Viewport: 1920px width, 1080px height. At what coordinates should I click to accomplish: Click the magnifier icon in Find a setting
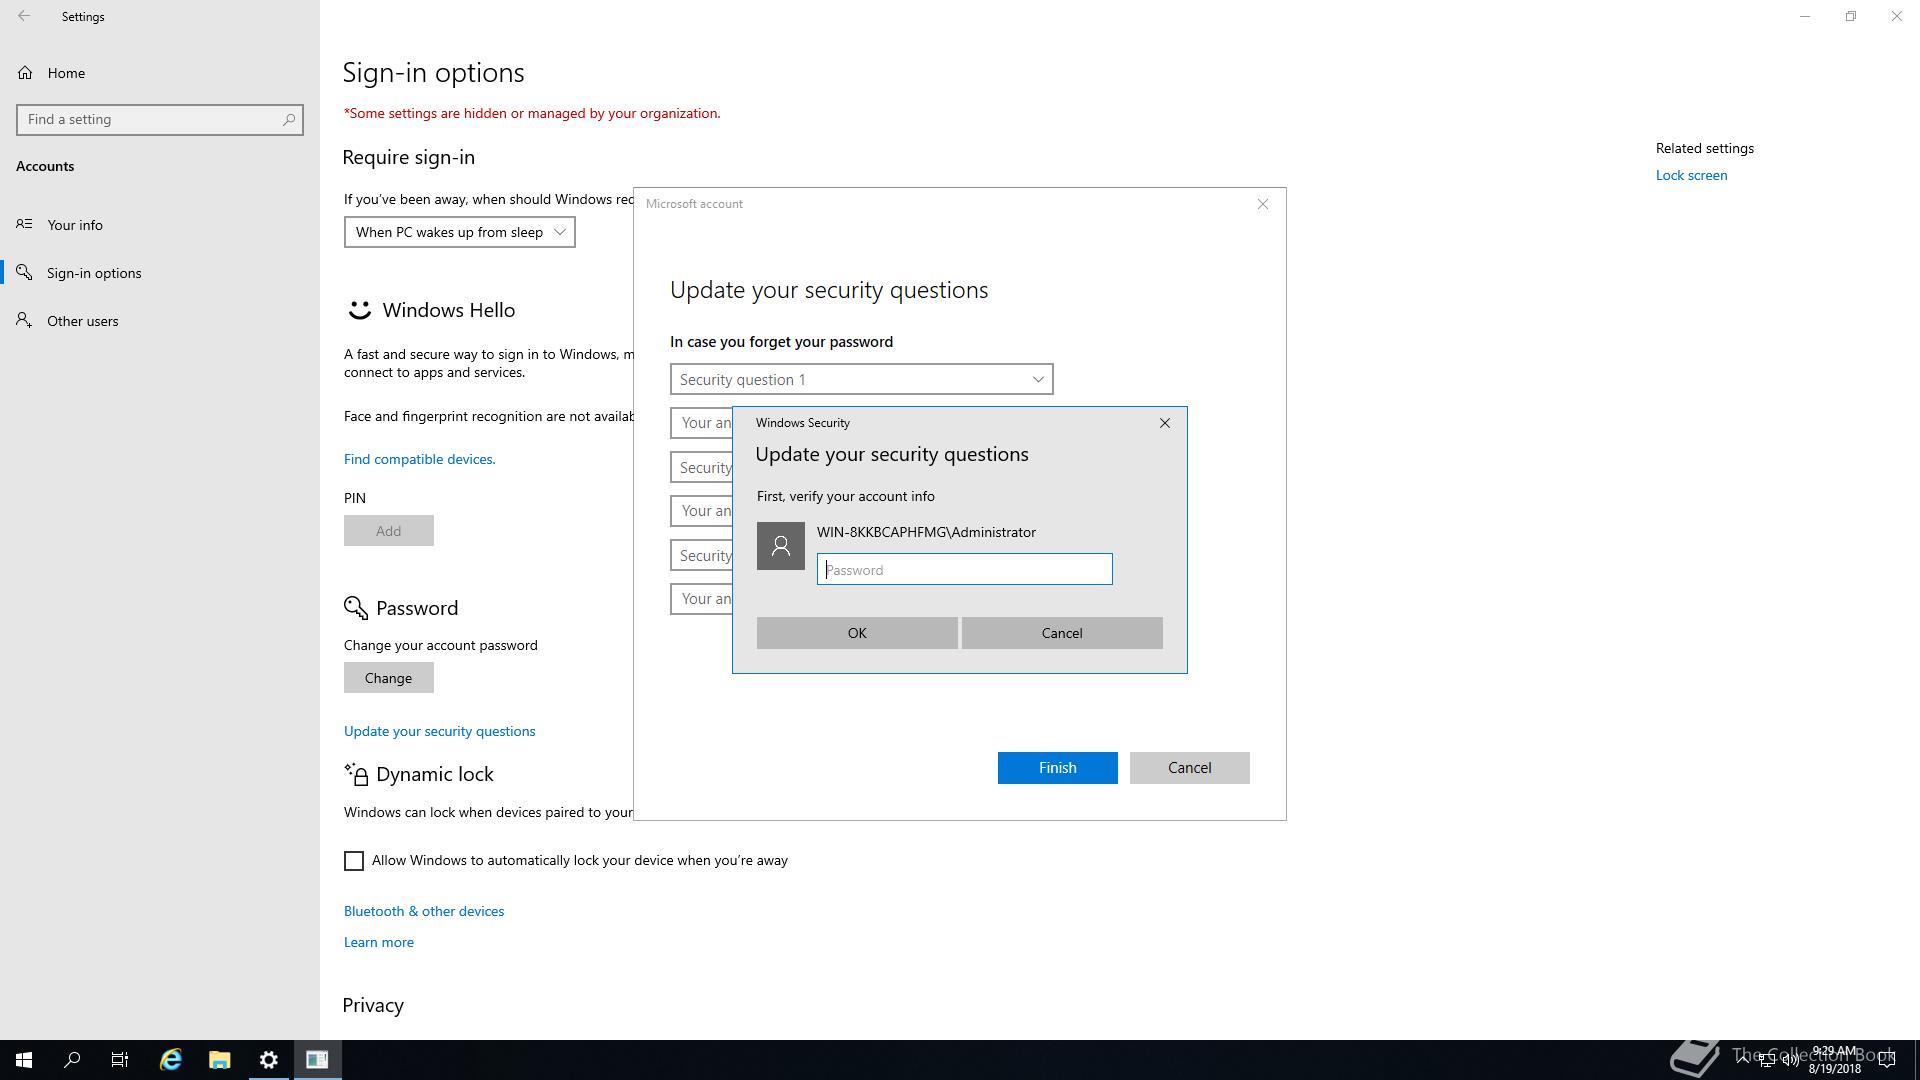289,119
